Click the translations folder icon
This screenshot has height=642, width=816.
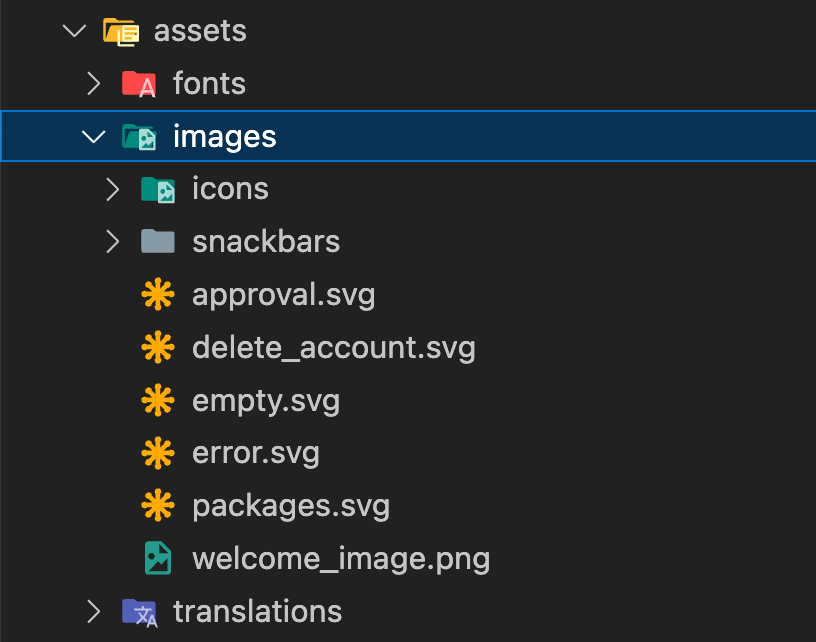coord(139,612)
